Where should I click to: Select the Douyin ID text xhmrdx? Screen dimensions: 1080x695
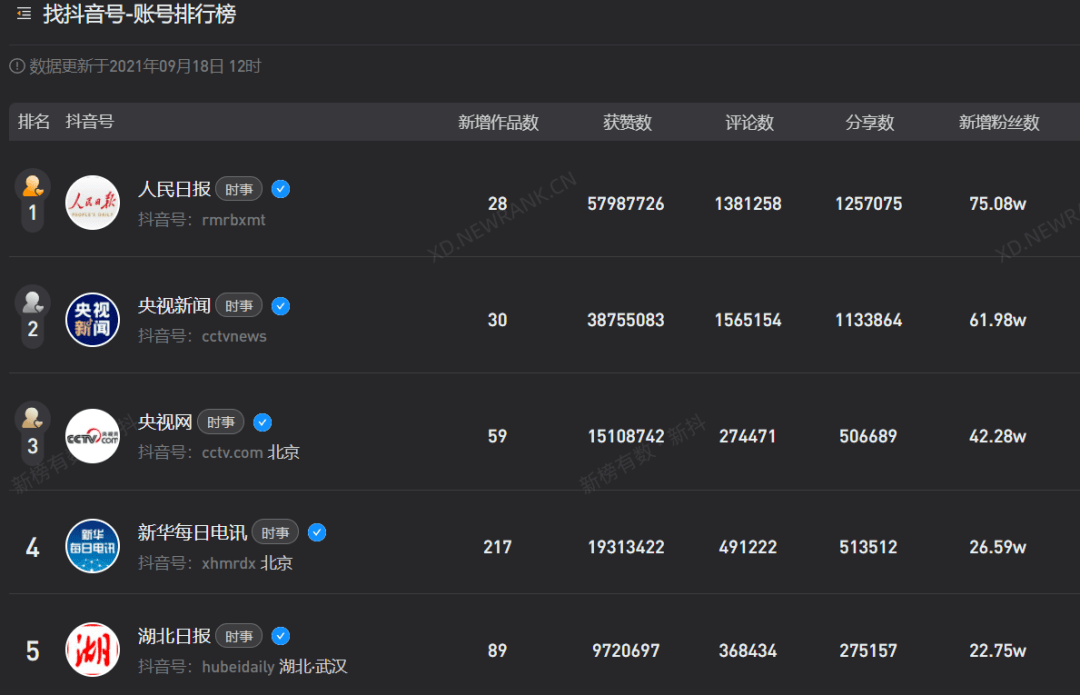[229, 563]
